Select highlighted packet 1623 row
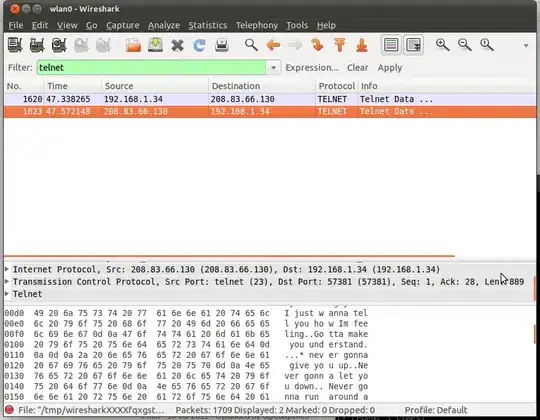Screen dimensions: 540x420 click(x=270, y=112)
